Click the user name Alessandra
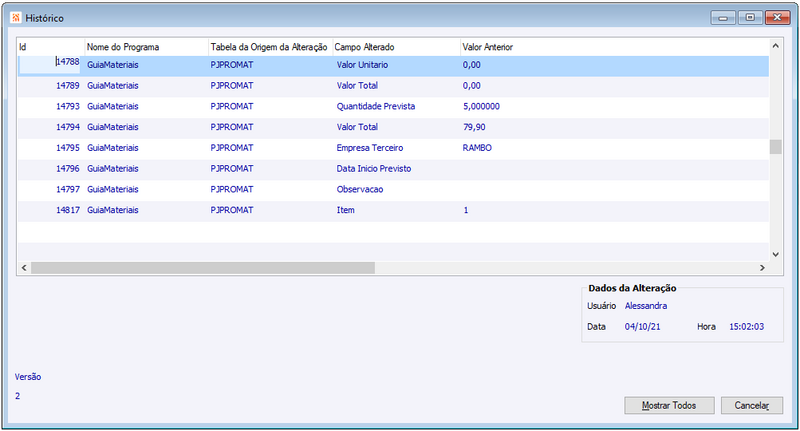The width and height of the screenshot is (800, 431). (646, 306)
